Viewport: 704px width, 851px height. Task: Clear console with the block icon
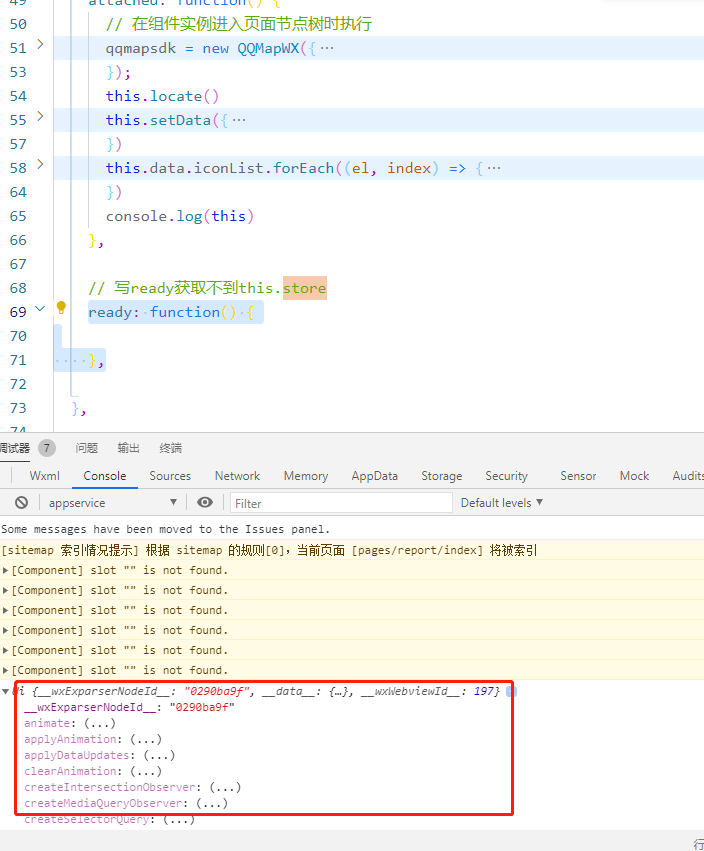click(x=21, y=503)
